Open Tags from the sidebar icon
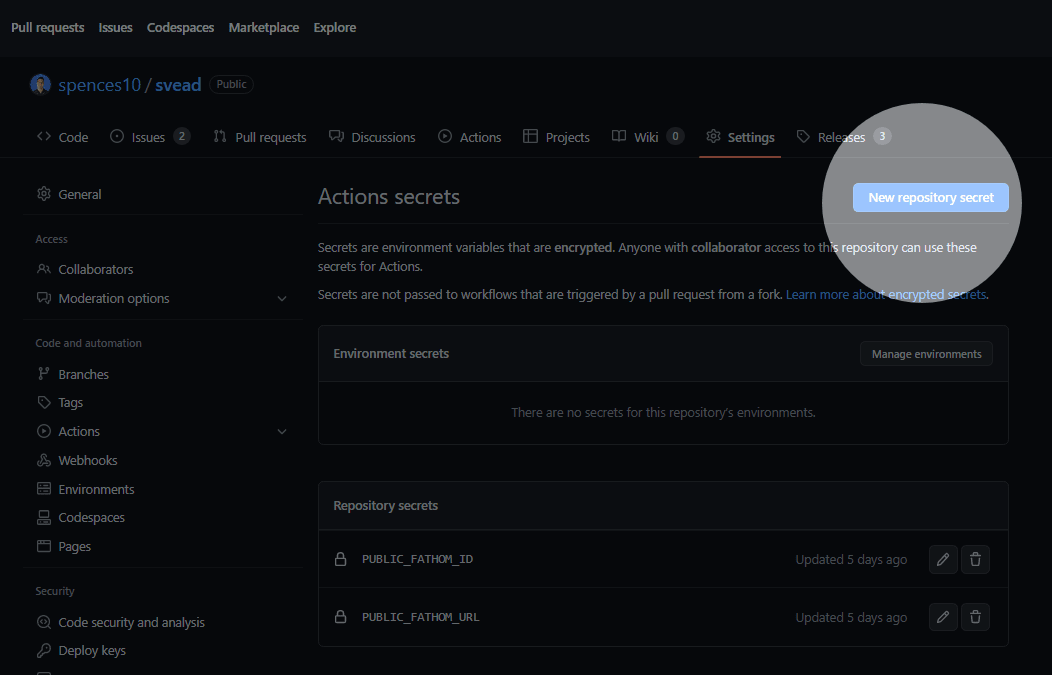1052x675 pixels. 45,402
